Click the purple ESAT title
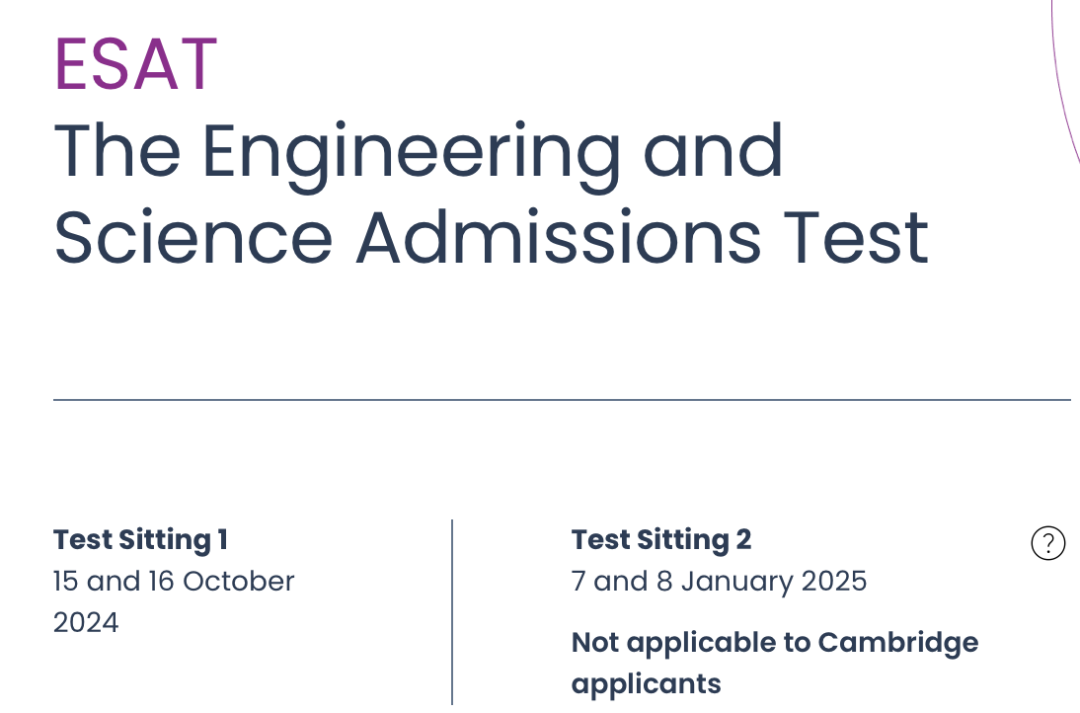 tap(136, 65)
